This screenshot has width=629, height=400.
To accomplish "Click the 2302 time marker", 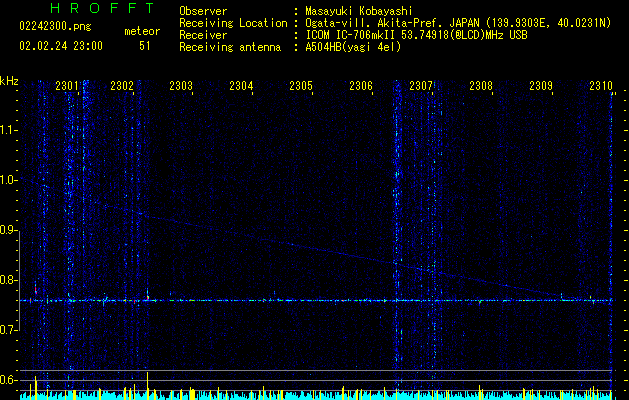I will tap(122, 85).
